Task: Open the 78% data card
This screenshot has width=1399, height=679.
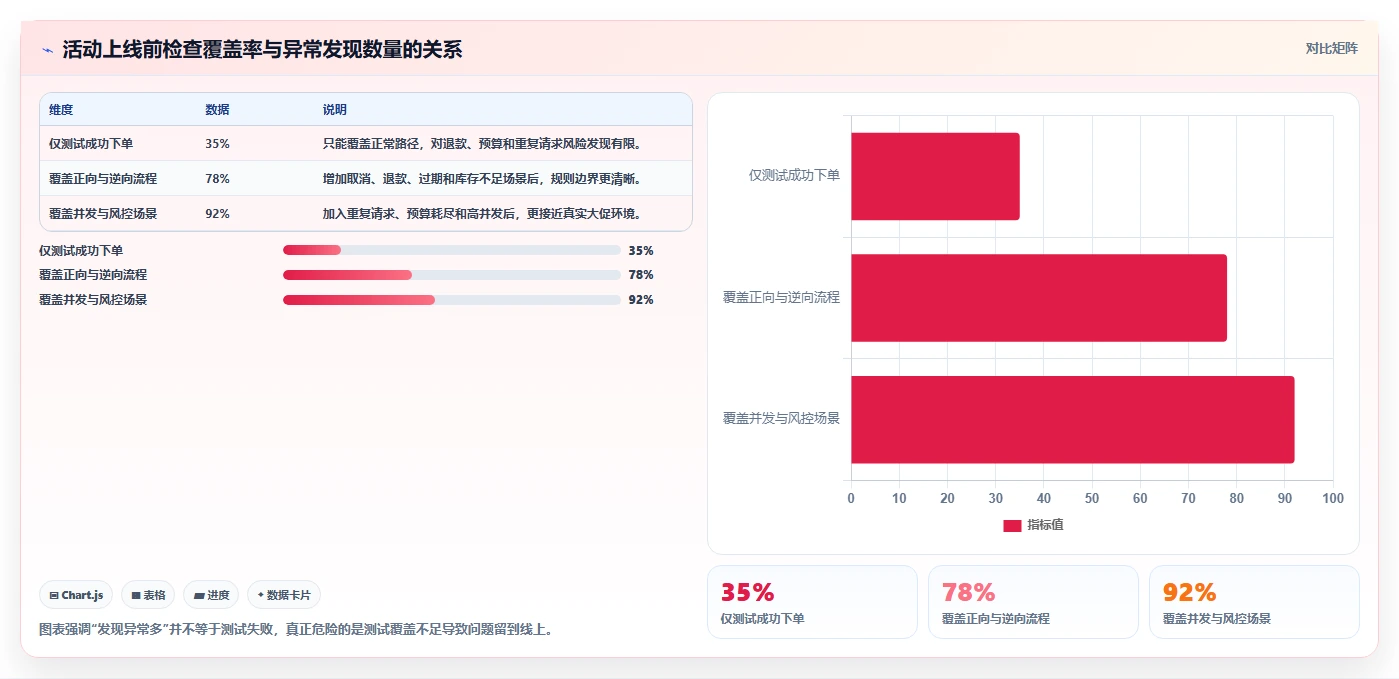Action: [1033, 602]
